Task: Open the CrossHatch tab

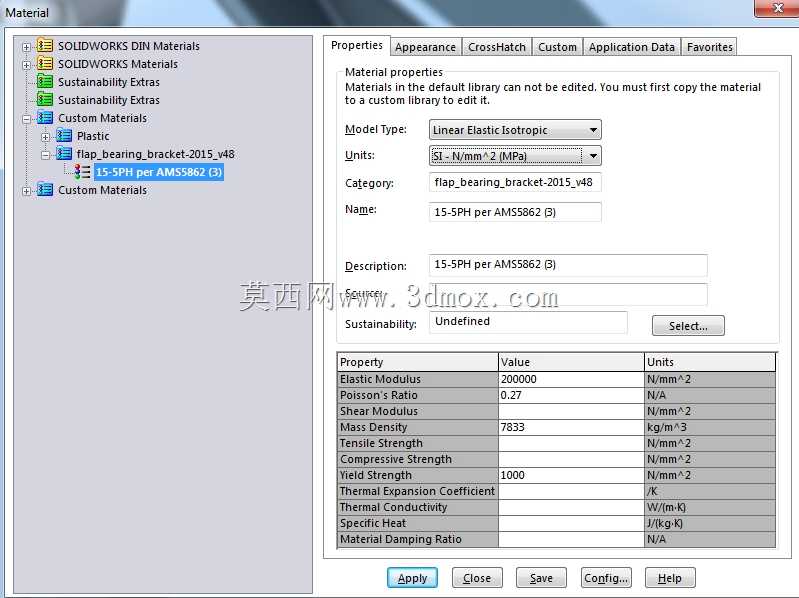Action: coord(497,47)
